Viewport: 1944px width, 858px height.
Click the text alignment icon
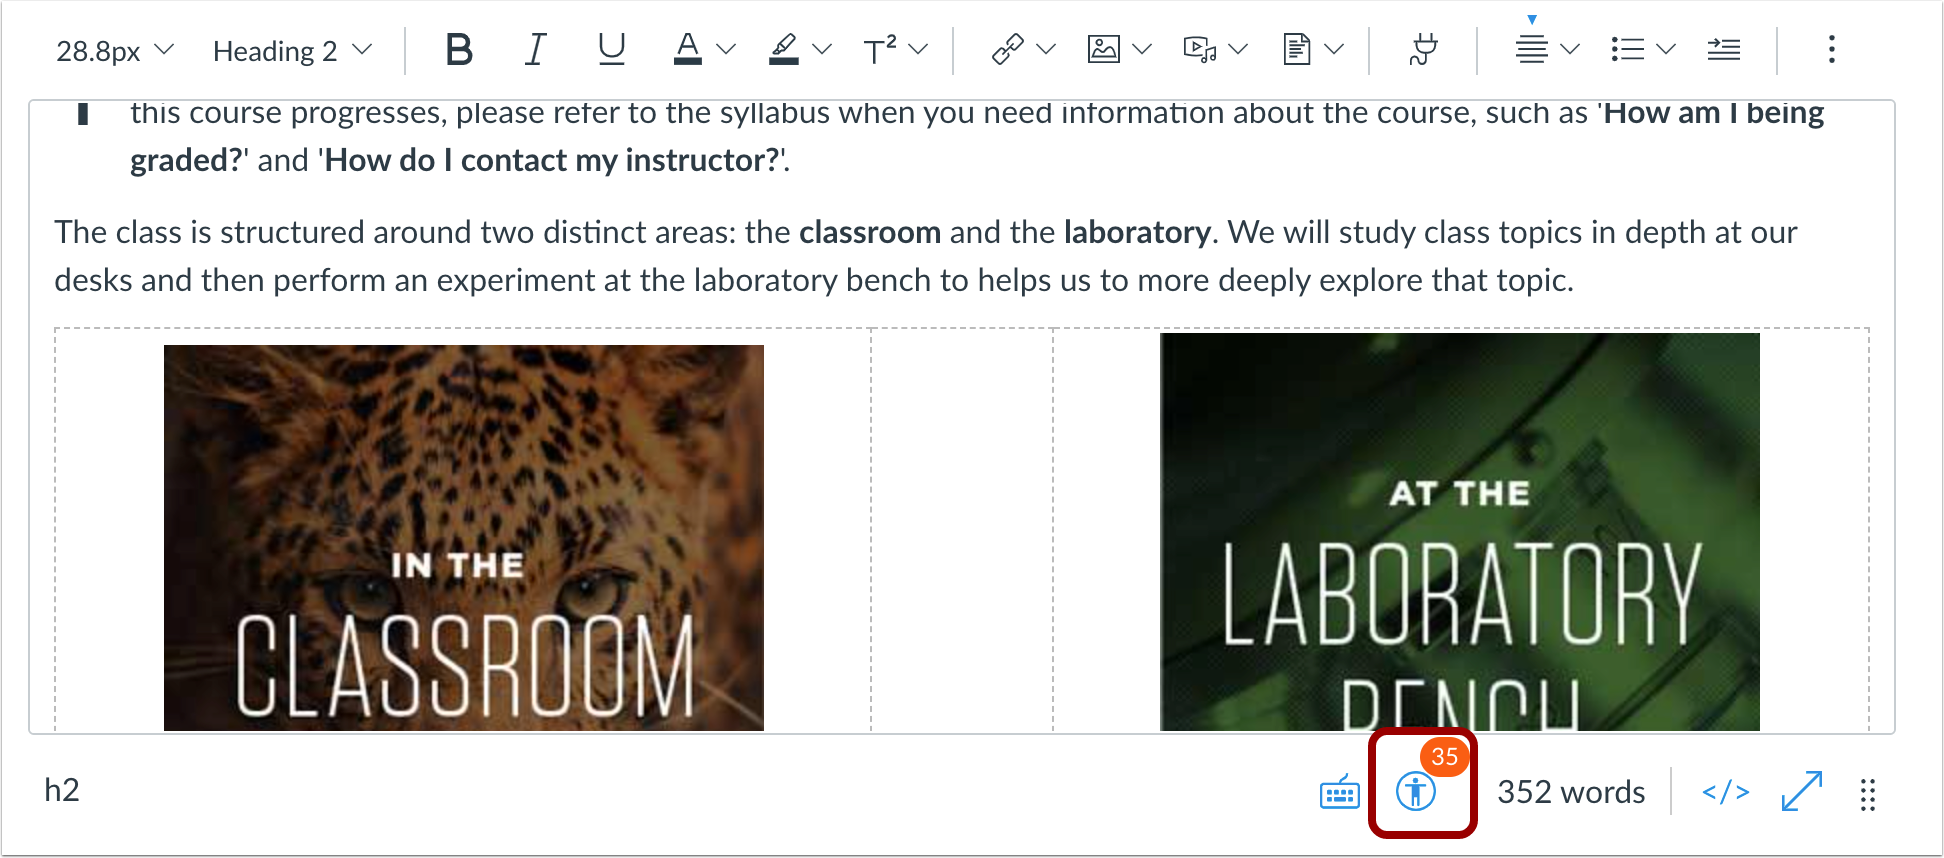1532,49
